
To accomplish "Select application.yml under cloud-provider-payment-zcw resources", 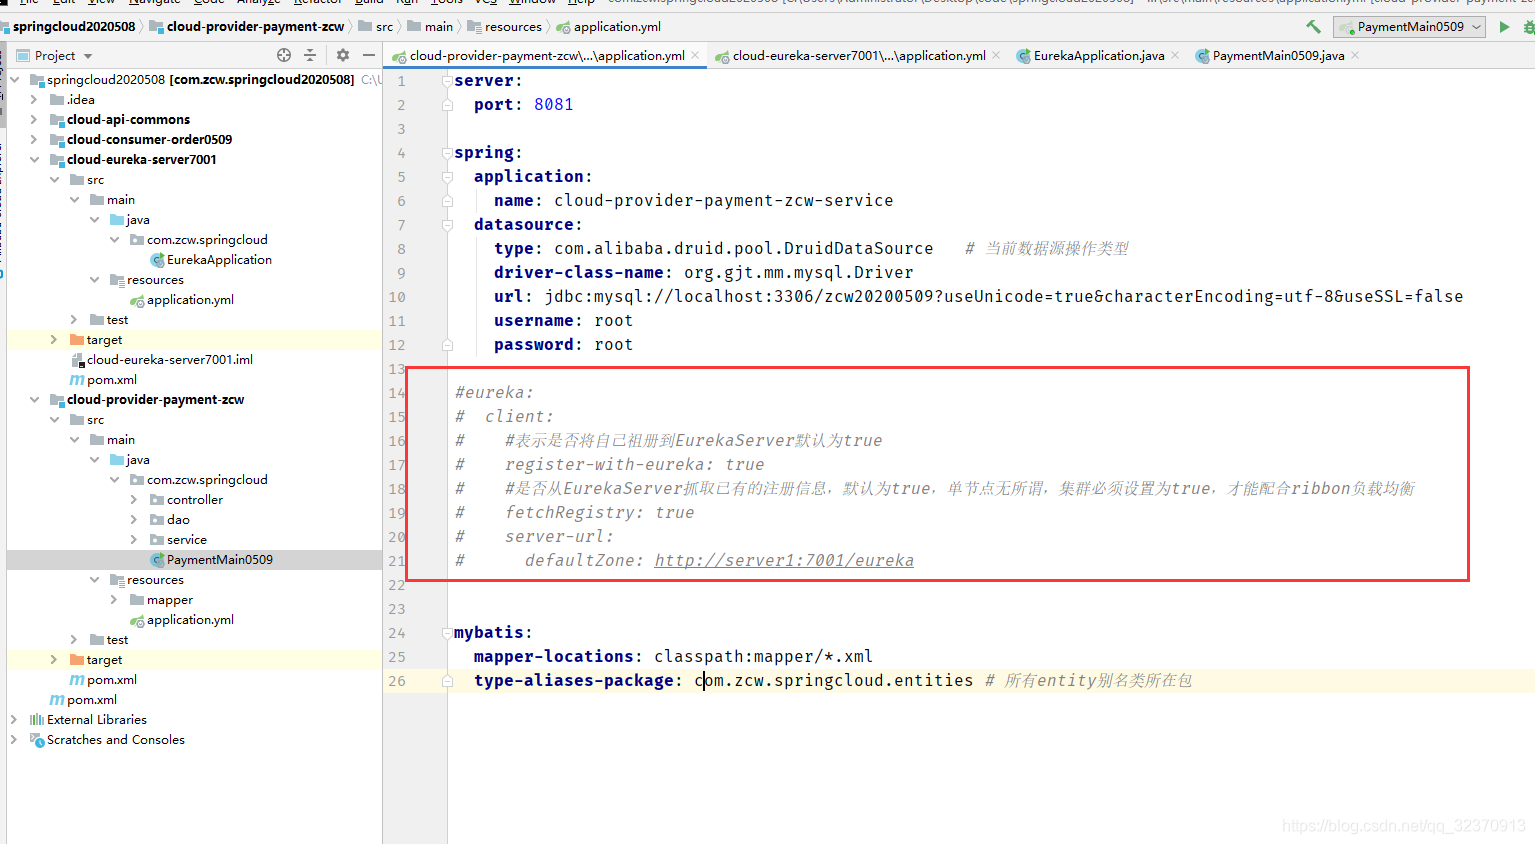I will point(190,620).
